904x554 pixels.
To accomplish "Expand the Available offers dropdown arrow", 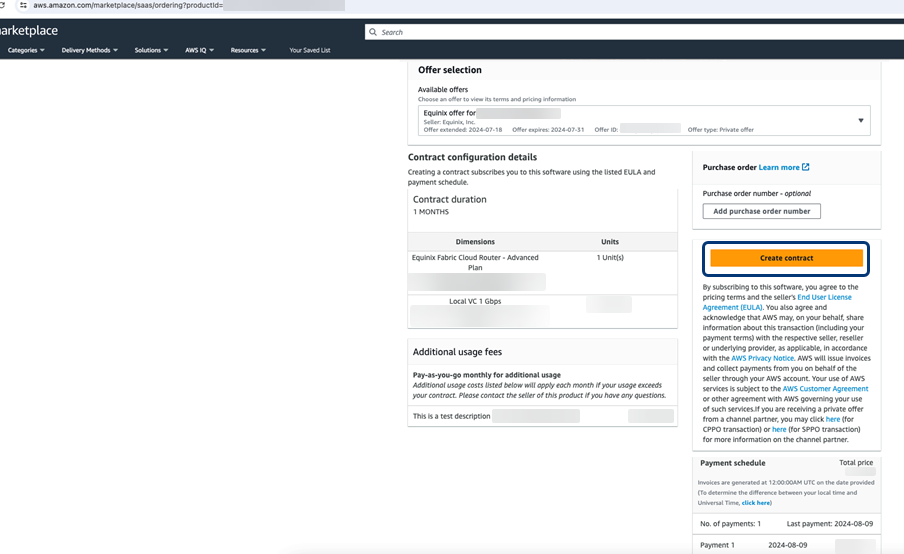I will (x=861, y=120).
